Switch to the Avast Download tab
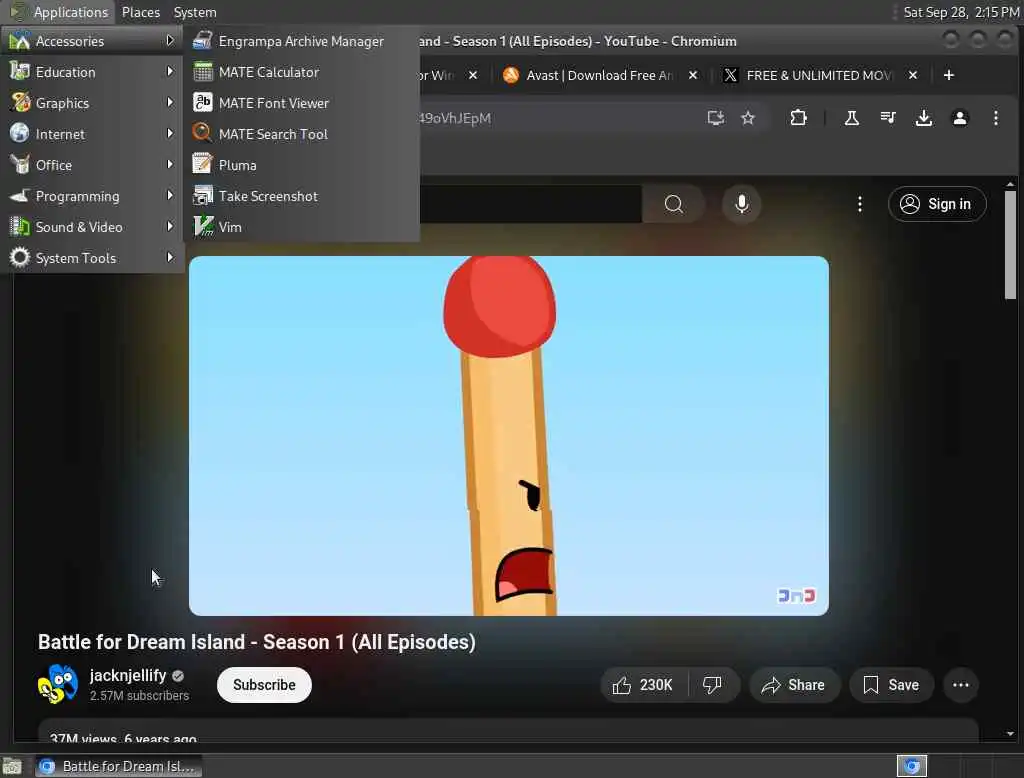 point(598,75)
